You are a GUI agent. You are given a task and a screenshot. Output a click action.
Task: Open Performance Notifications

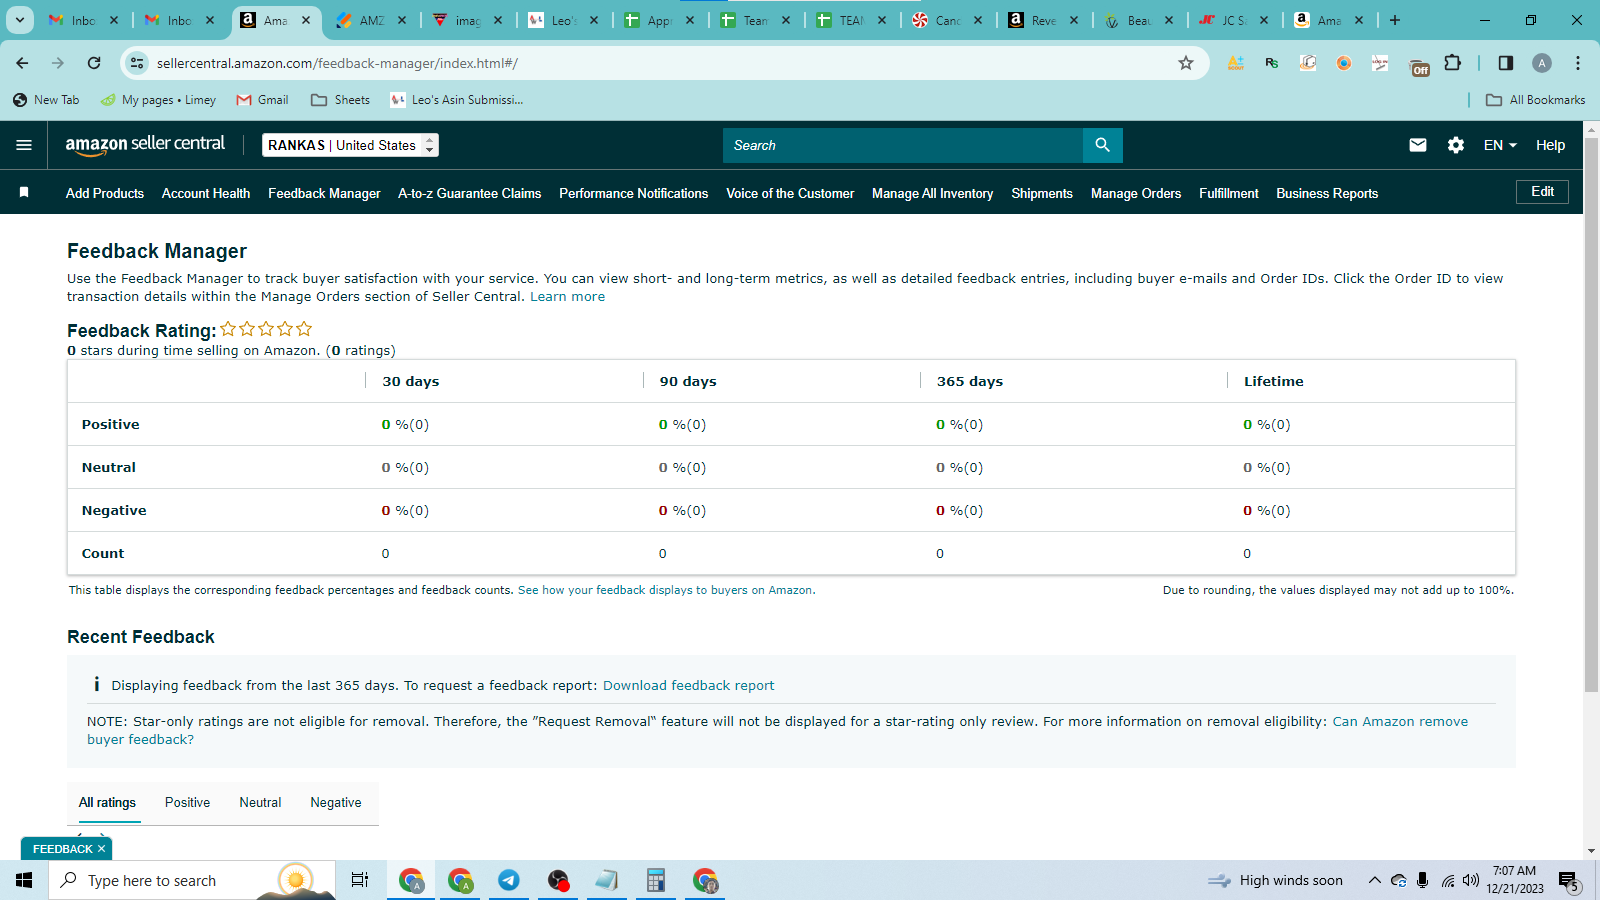[634, 193]
